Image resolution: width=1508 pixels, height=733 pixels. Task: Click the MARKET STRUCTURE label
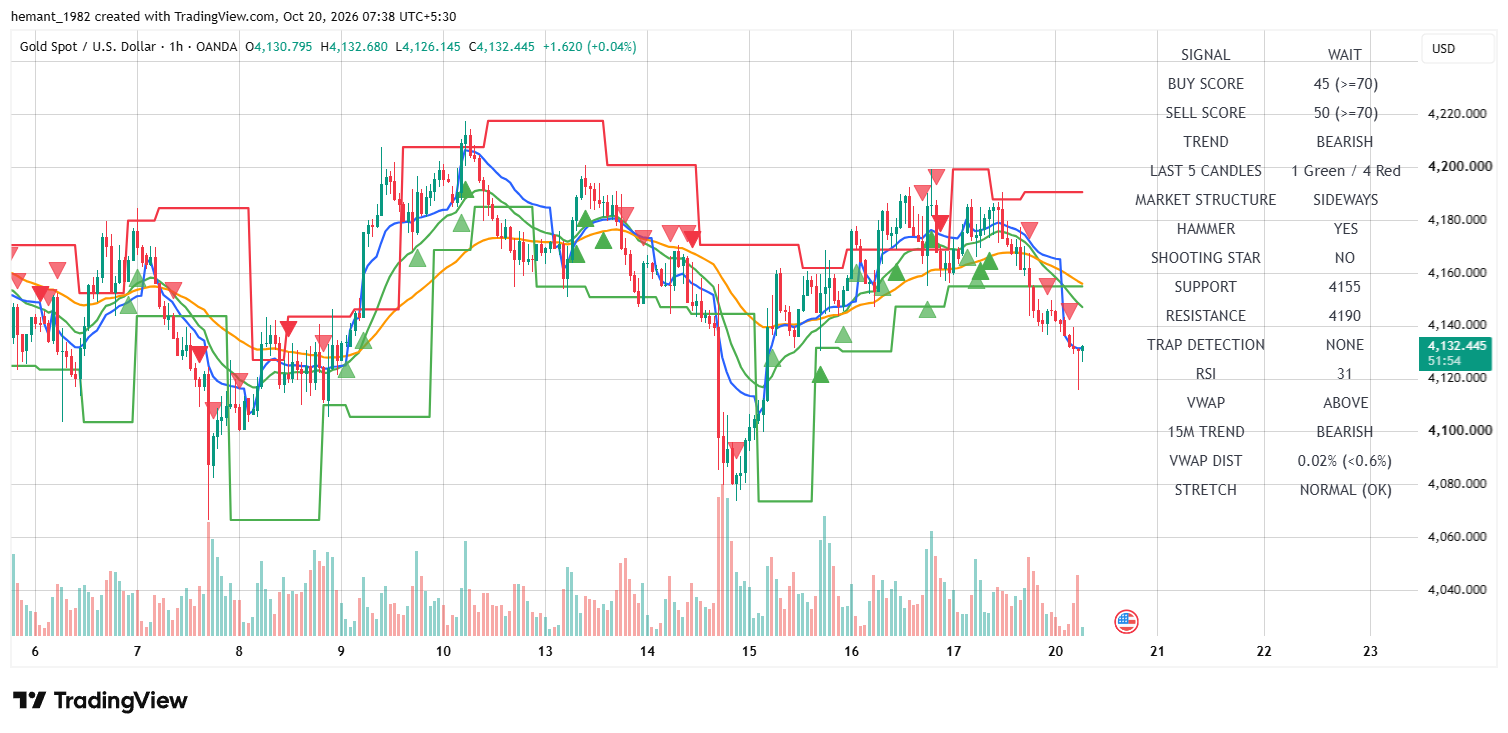point(1205,200)
